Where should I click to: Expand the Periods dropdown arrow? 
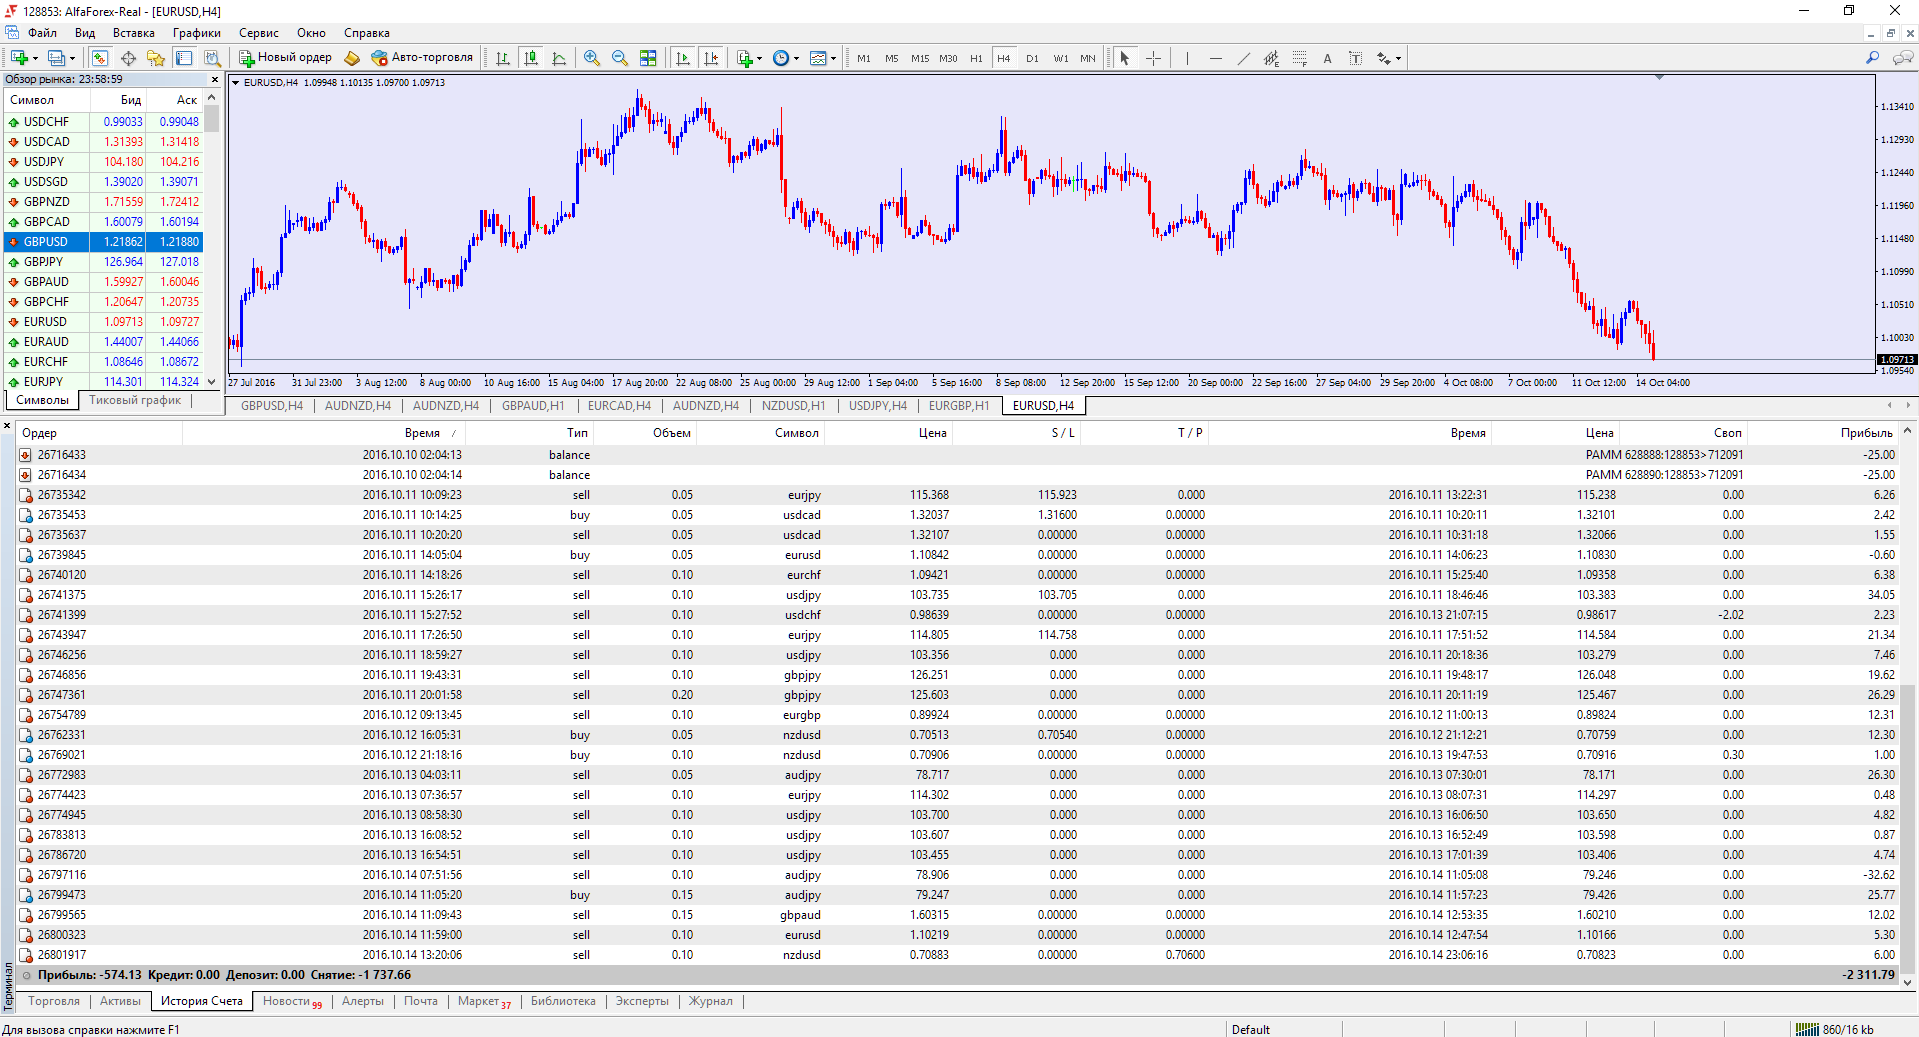[797, 58]
